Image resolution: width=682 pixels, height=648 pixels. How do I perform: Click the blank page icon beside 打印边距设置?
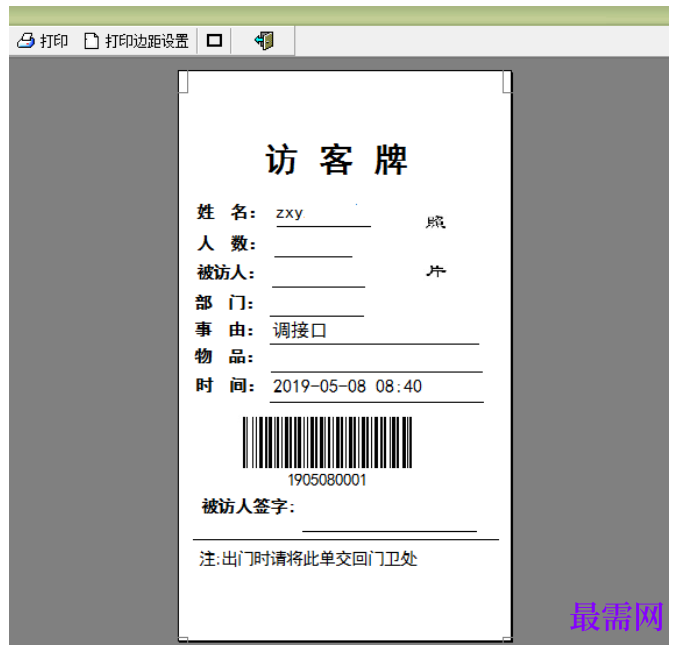(91, 41)
